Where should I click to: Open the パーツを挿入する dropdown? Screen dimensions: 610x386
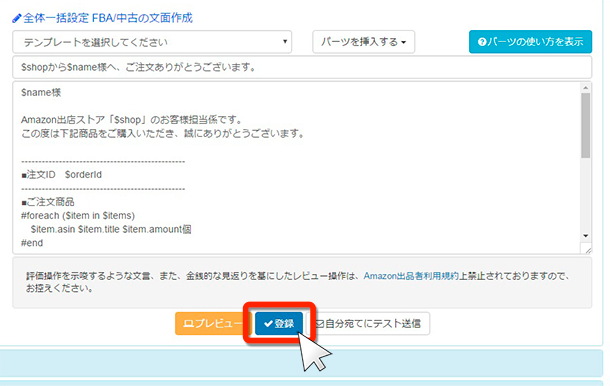[363, 42]
